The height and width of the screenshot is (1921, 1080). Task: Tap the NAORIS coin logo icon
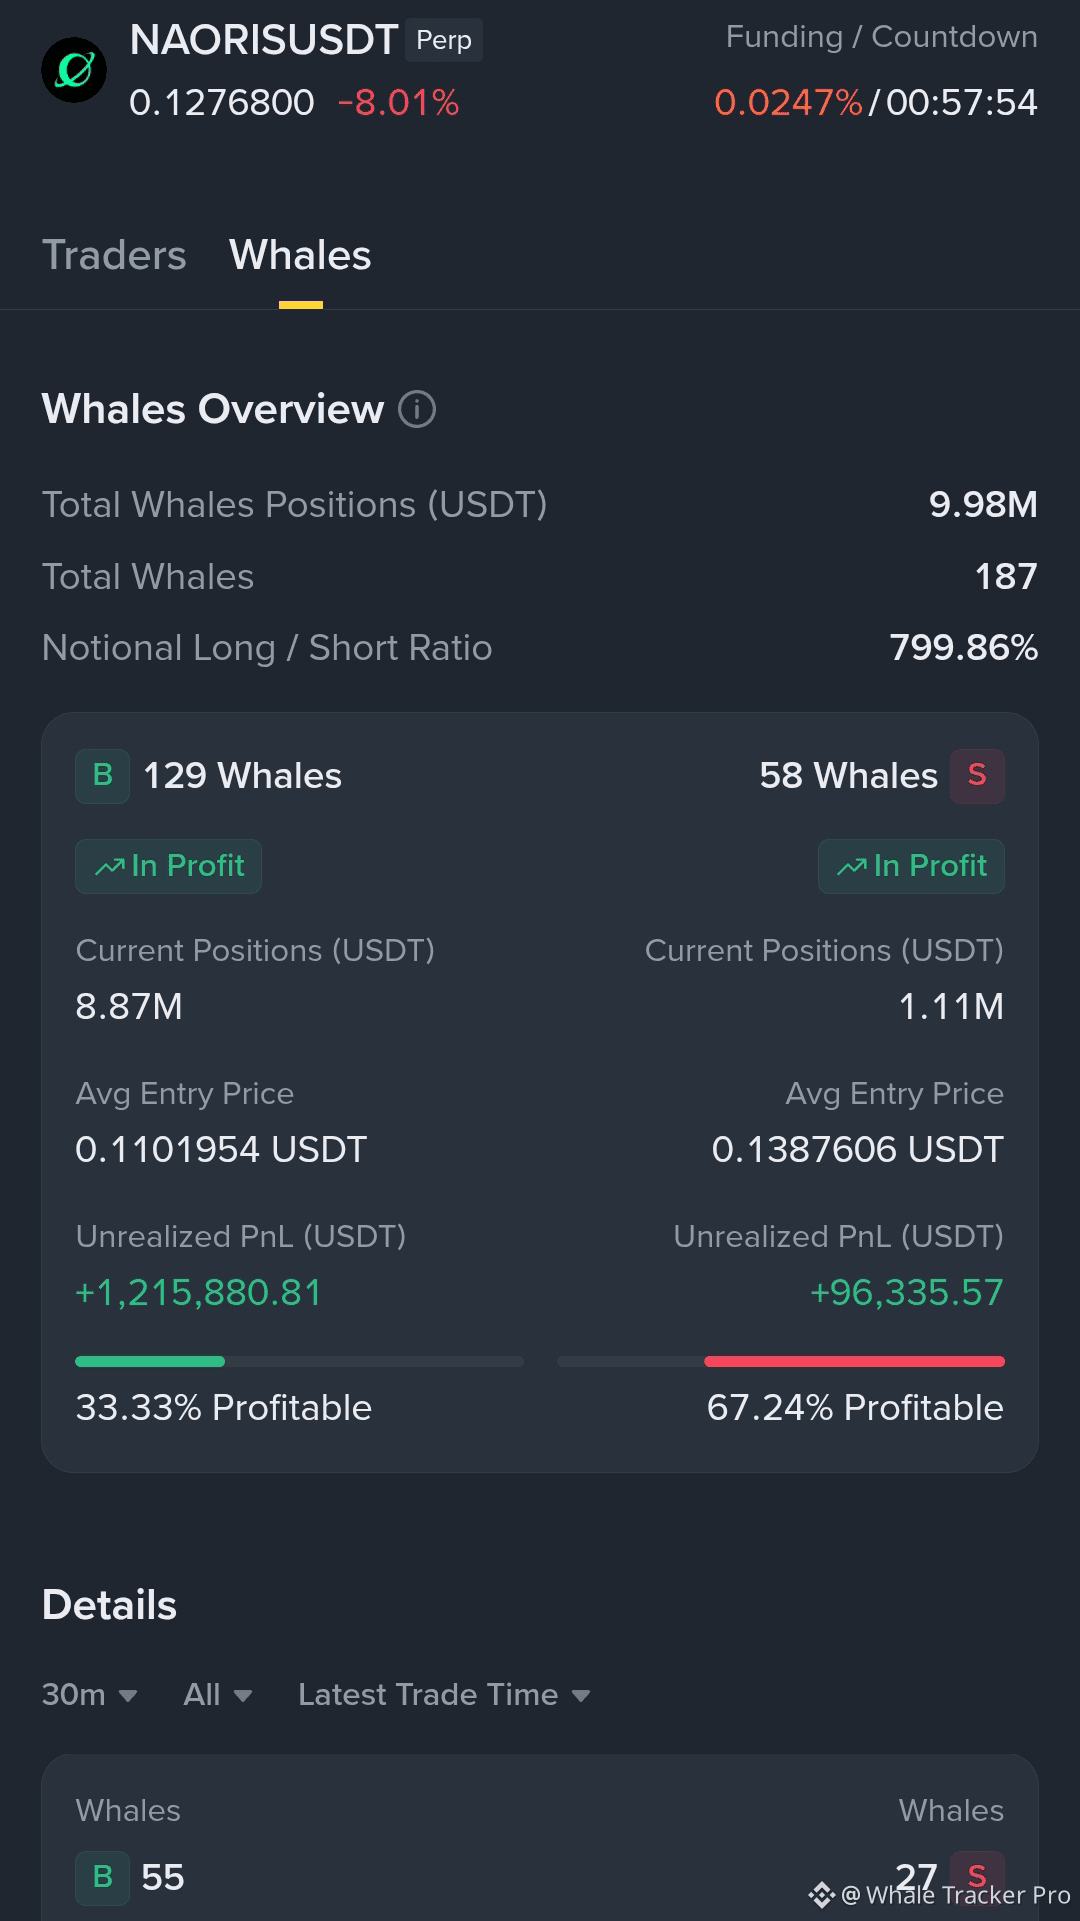[x=74, y=70]
